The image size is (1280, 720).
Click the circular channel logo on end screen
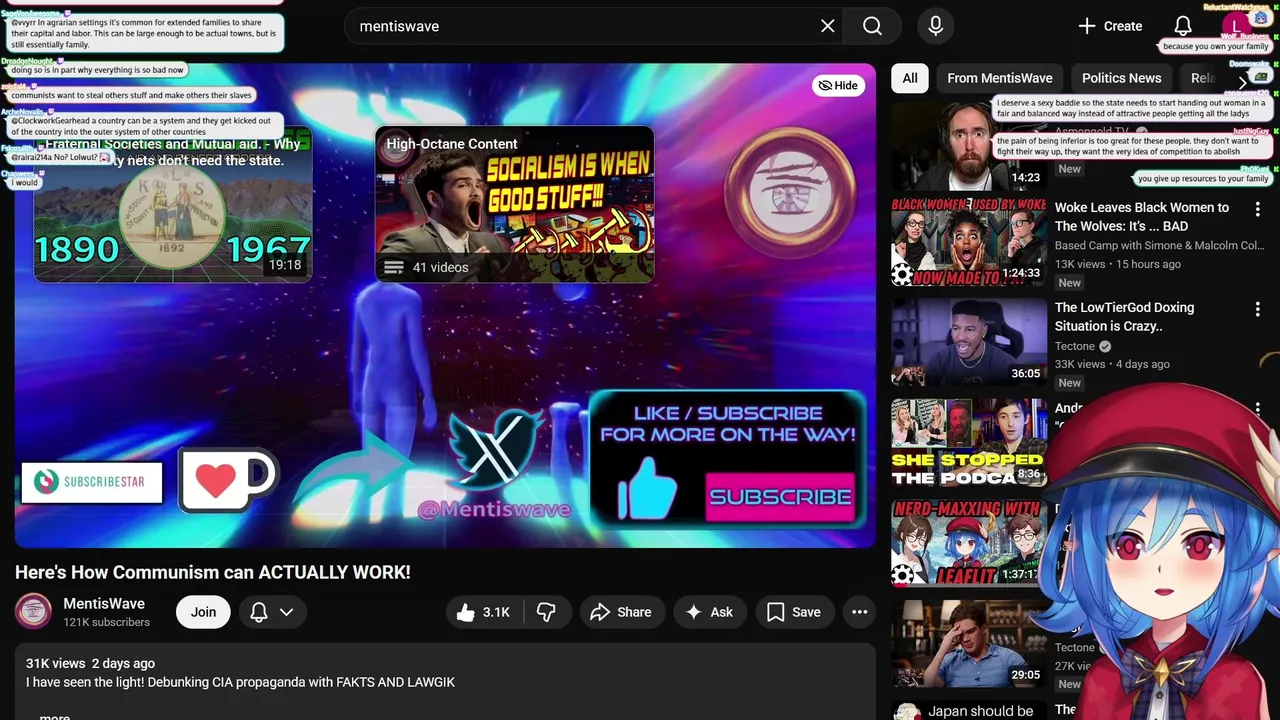point(791,190)
